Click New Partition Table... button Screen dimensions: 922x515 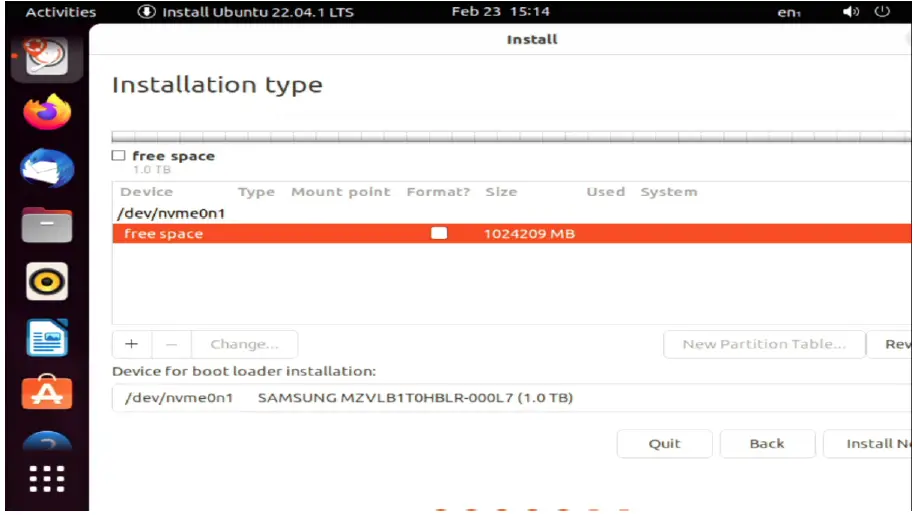point(764,344)
